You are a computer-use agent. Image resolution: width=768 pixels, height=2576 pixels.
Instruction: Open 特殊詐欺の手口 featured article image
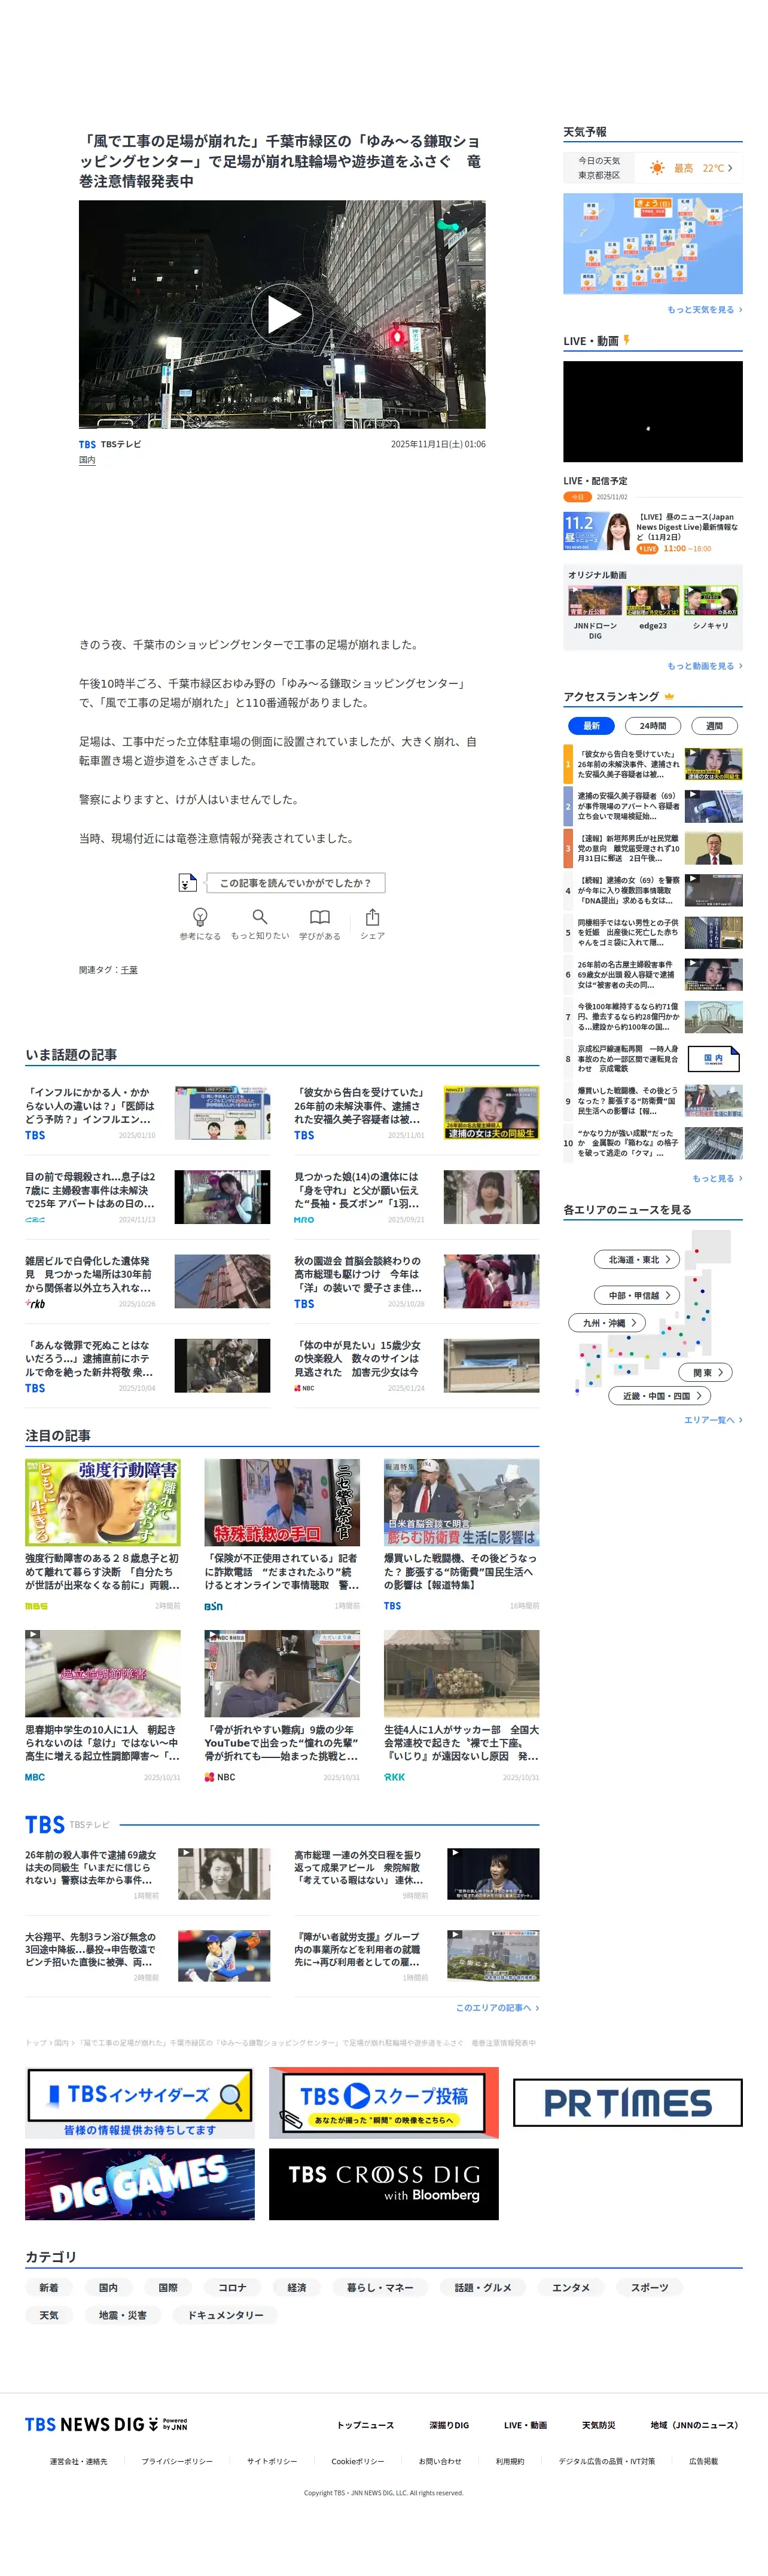[282, 1503]
